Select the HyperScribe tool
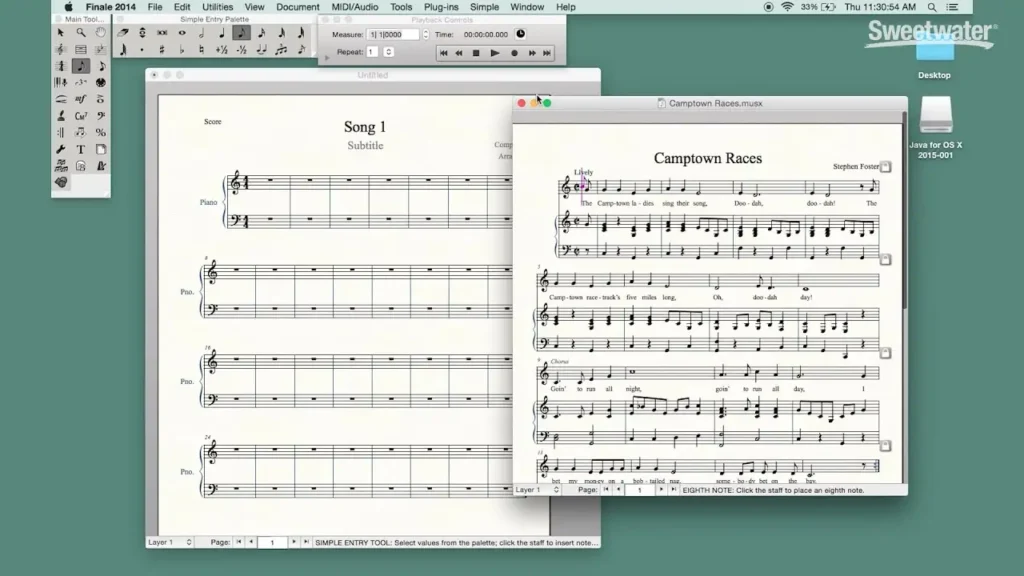The image size is (1024, 576). pos(61,83)
